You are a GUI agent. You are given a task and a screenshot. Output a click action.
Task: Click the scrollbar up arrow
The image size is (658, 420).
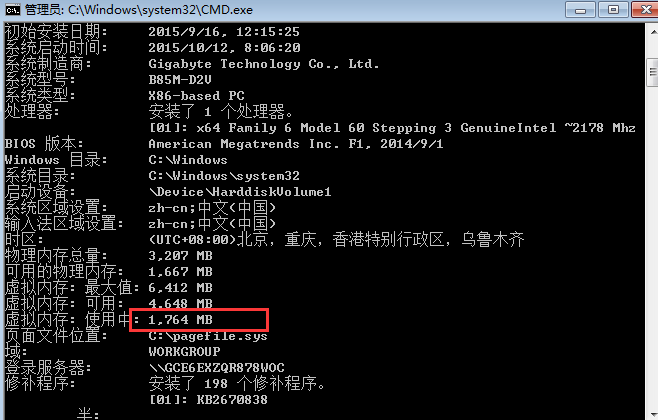coord(653,32)
